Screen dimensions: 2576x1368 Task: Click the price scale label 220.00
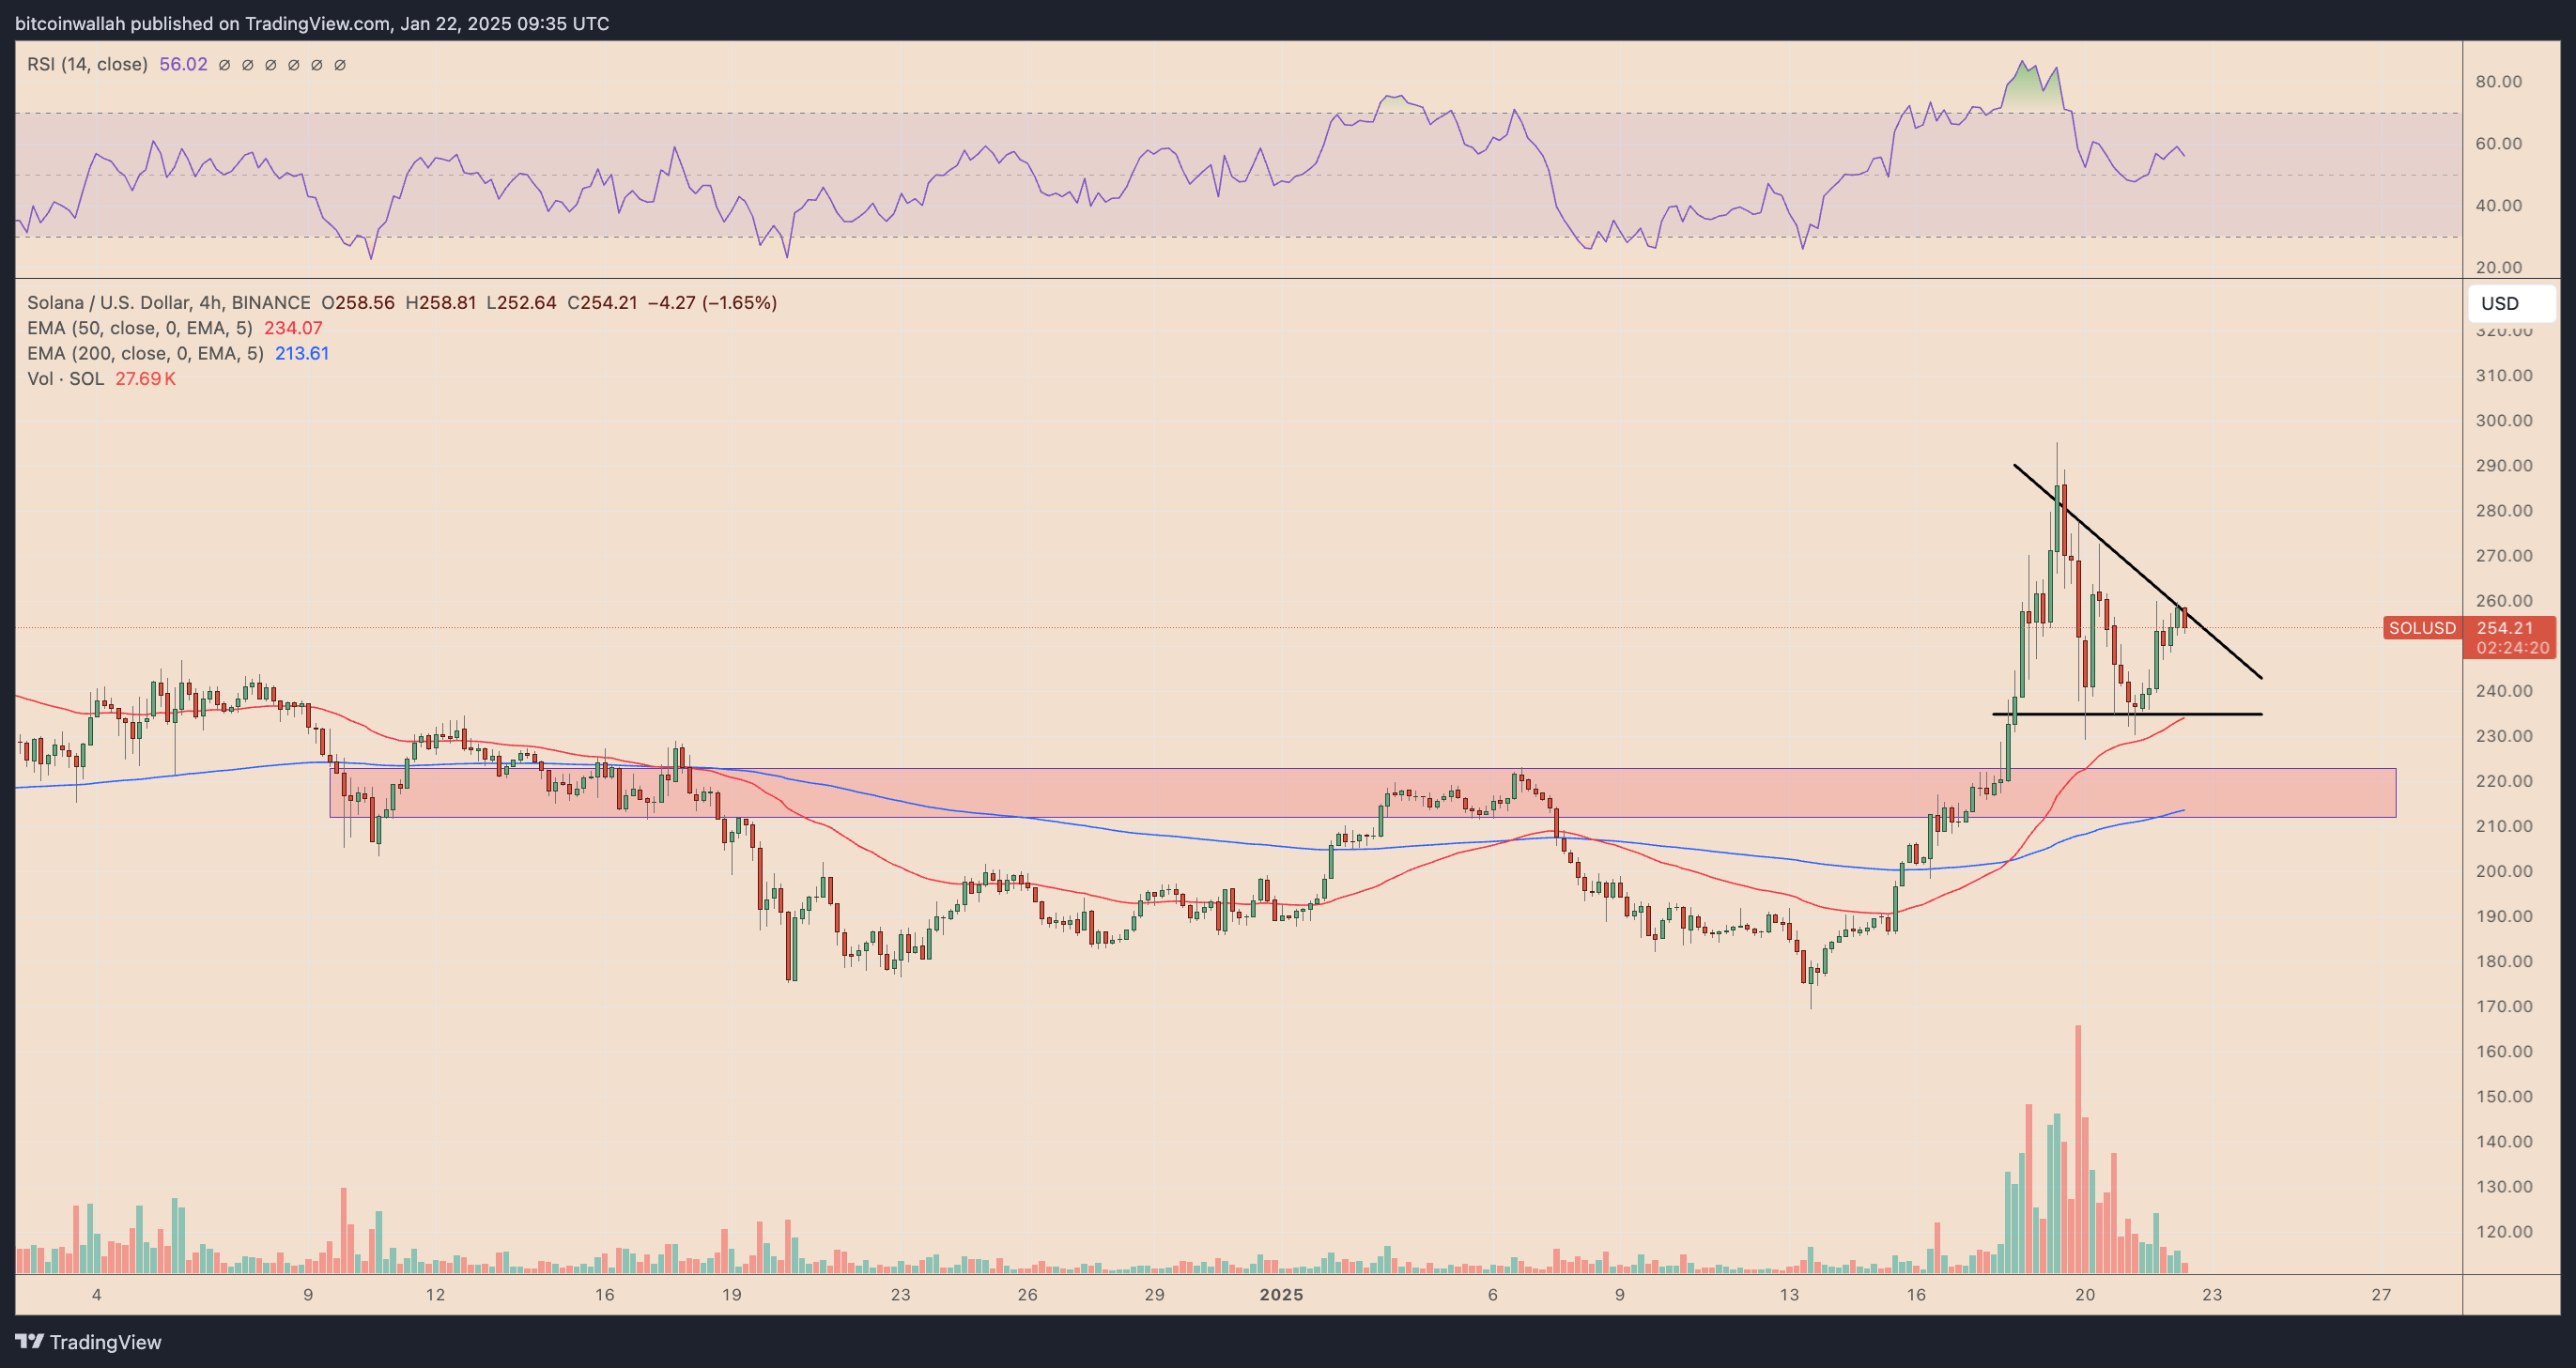click(x=2504, y=781)
